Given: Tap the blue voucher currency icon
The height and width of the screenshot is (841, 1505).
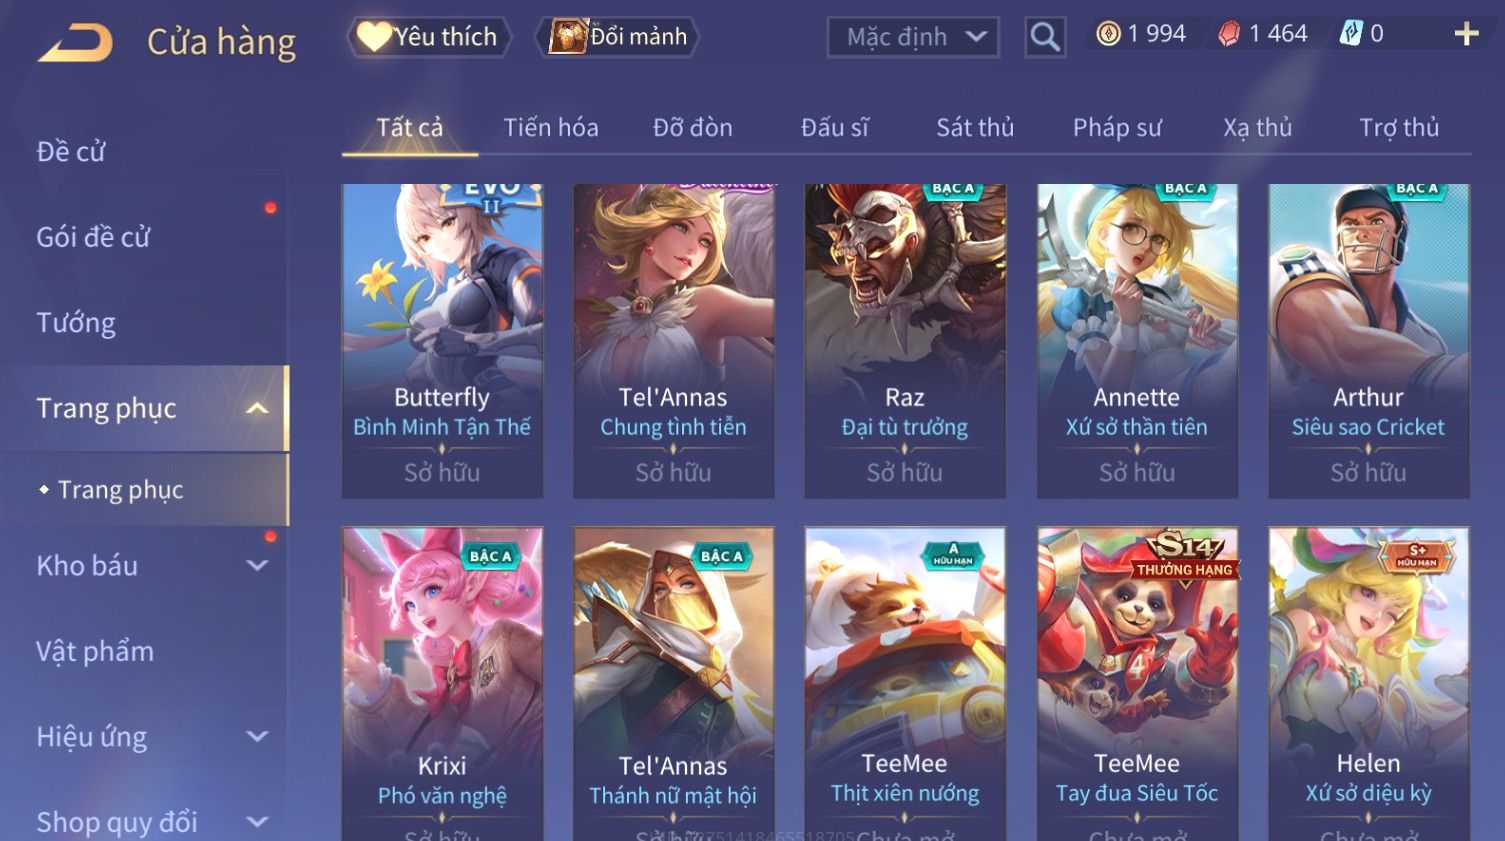Looking at the screenshot, I should [x=1351, y=34].
